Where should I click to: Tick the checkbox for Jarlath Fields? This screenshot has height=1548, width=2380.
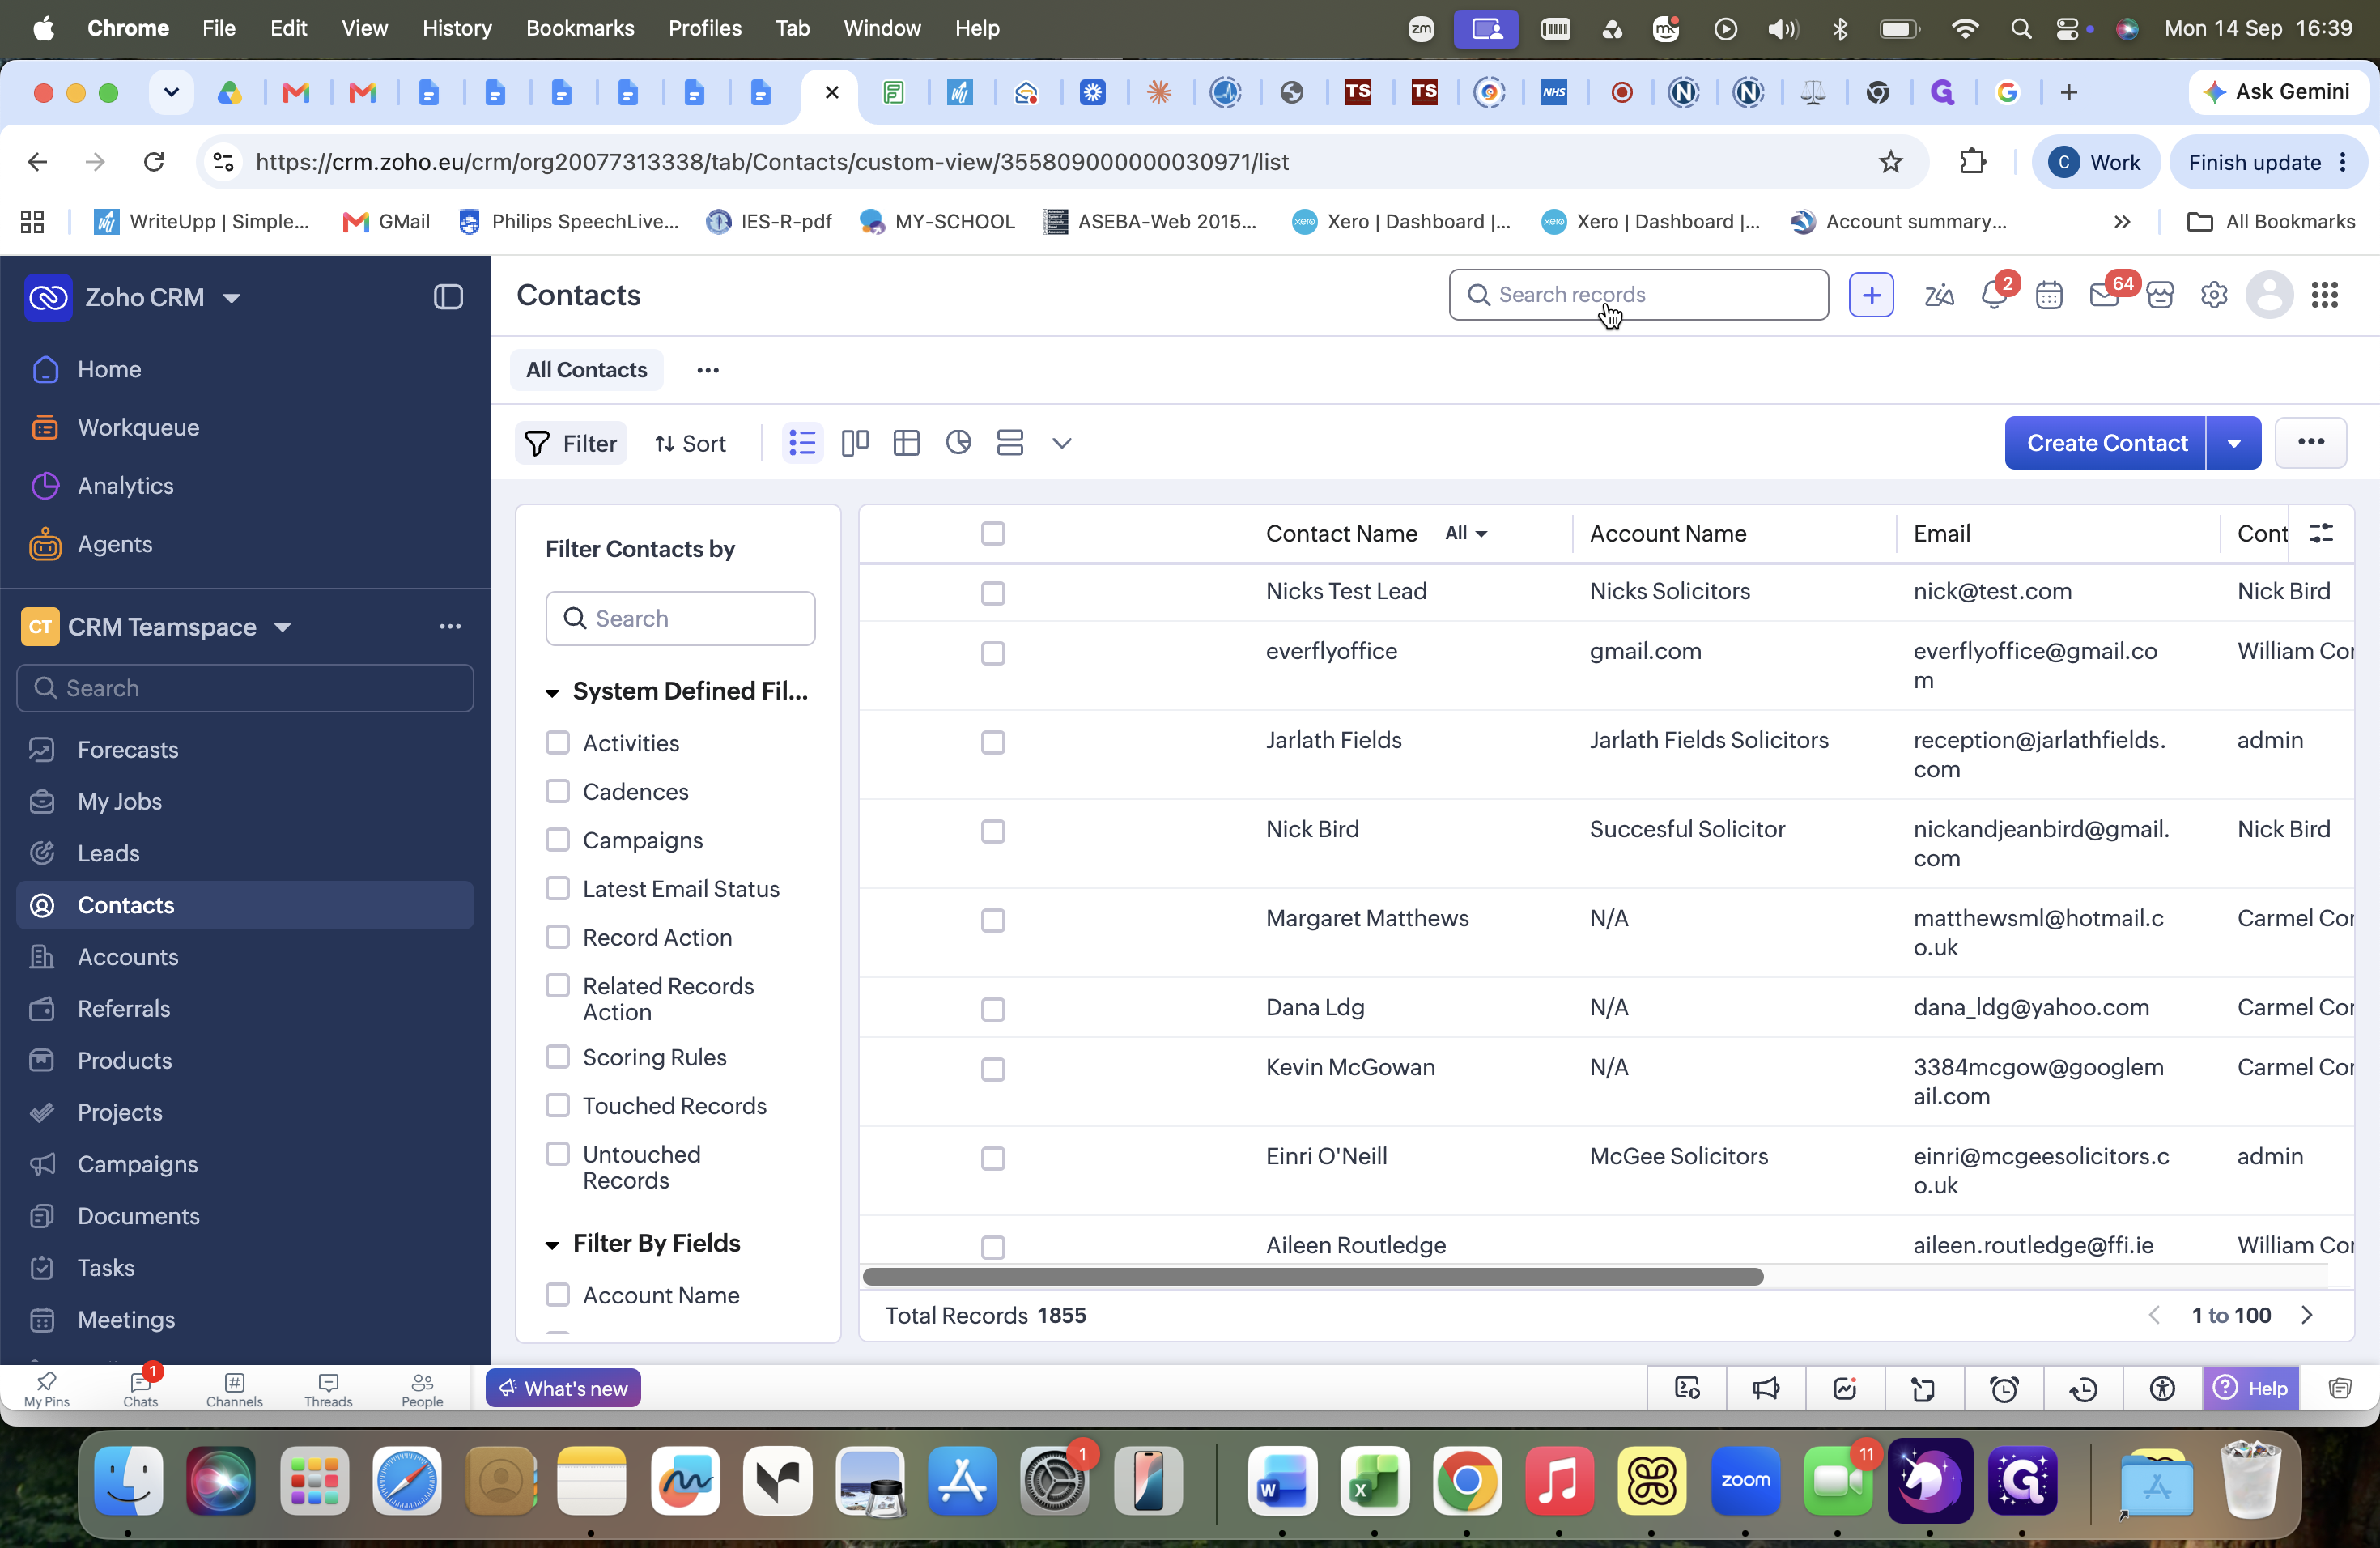click(x=993, y=742)
